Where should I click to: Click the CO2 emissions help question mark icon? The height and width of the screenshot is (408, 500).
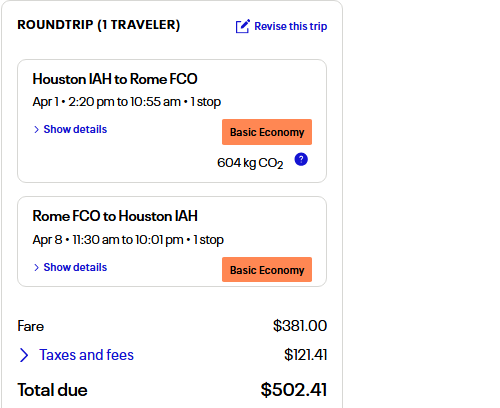pyautogui.click(x=301, y=159)
